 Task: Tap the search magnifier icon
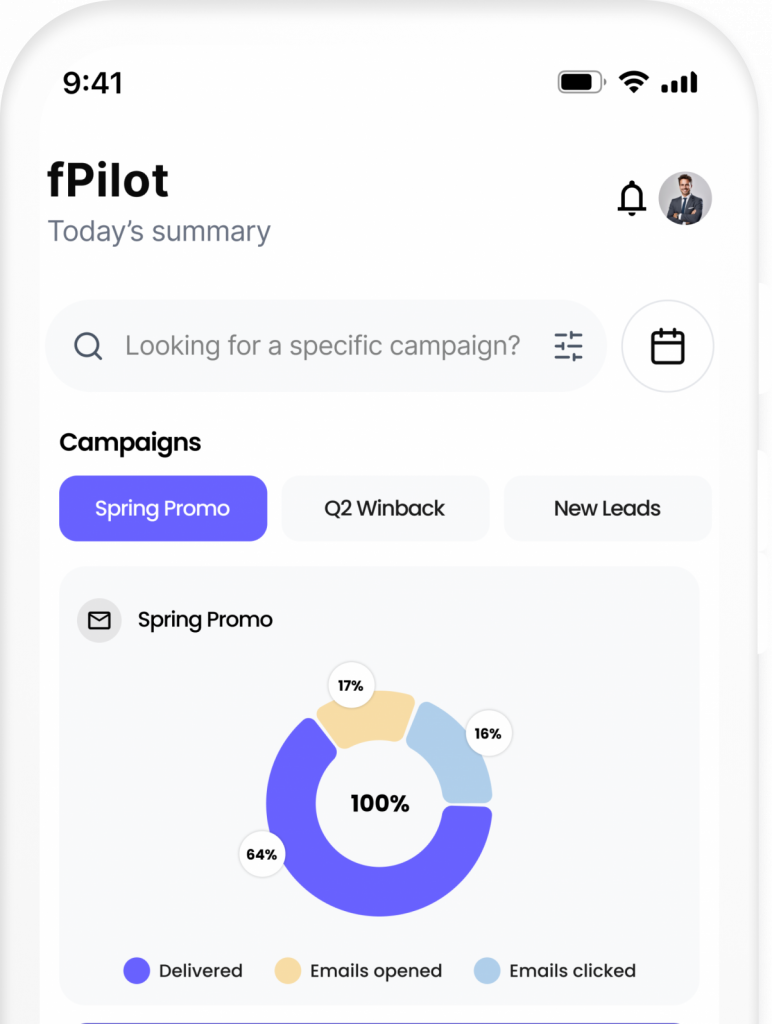(88, 346)
